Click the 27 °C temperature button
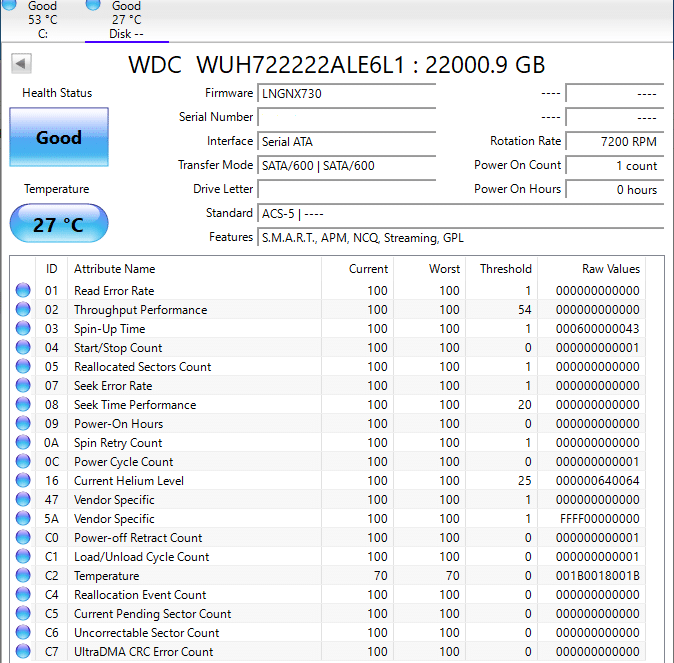674x663 pixels. [x=59, y=224]
